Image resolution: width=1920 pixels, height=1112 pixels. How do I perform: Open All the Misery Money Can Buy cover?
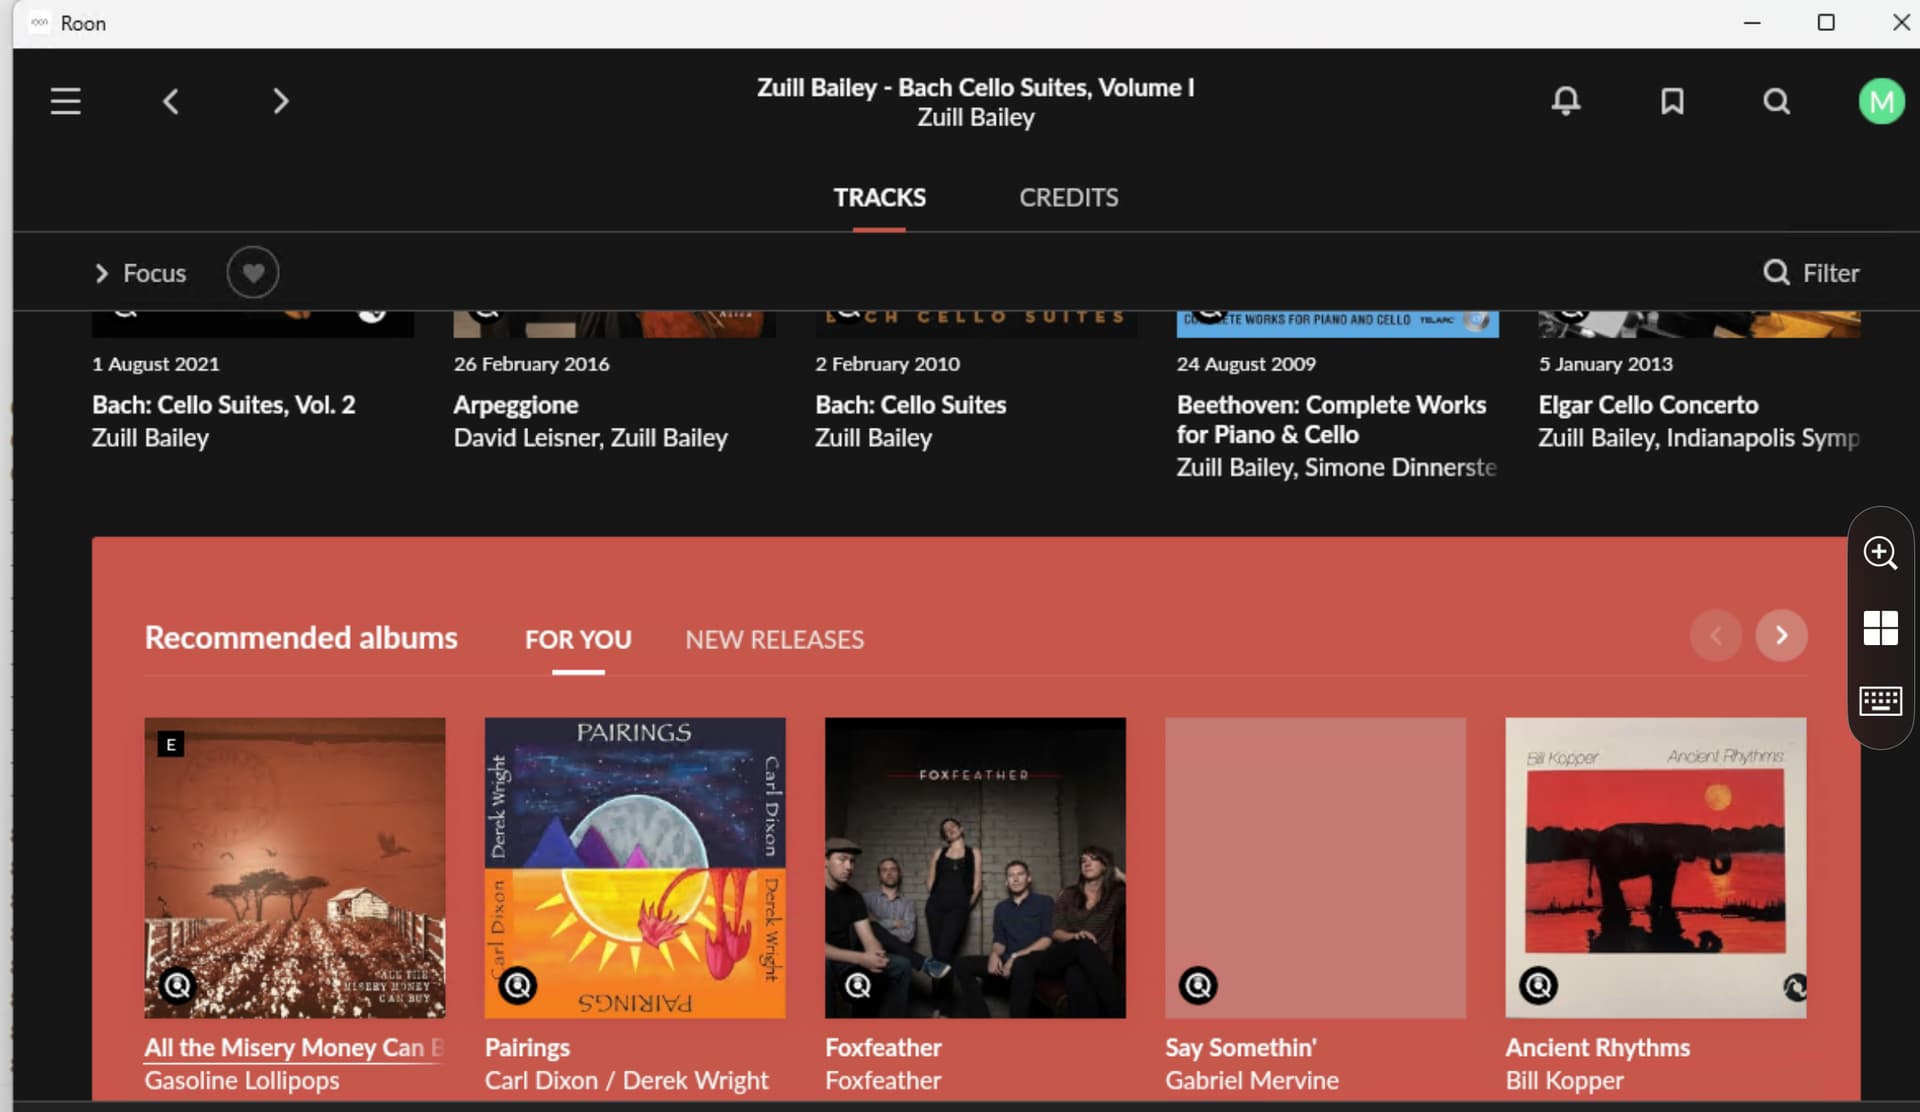coord(295,867)
